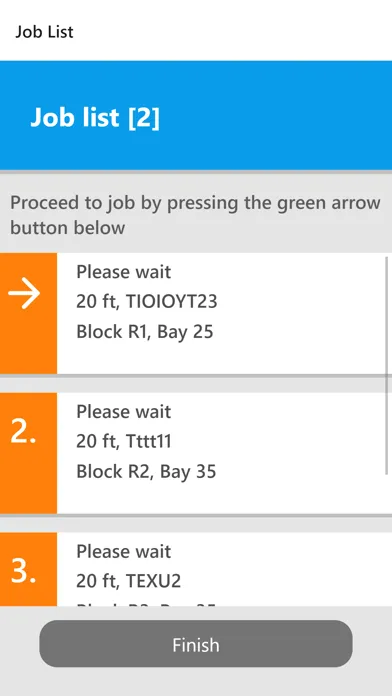
Task: Select the 'Block R2, Bay 35' location line
Action: pyautogui.click(x=146, y=471)
